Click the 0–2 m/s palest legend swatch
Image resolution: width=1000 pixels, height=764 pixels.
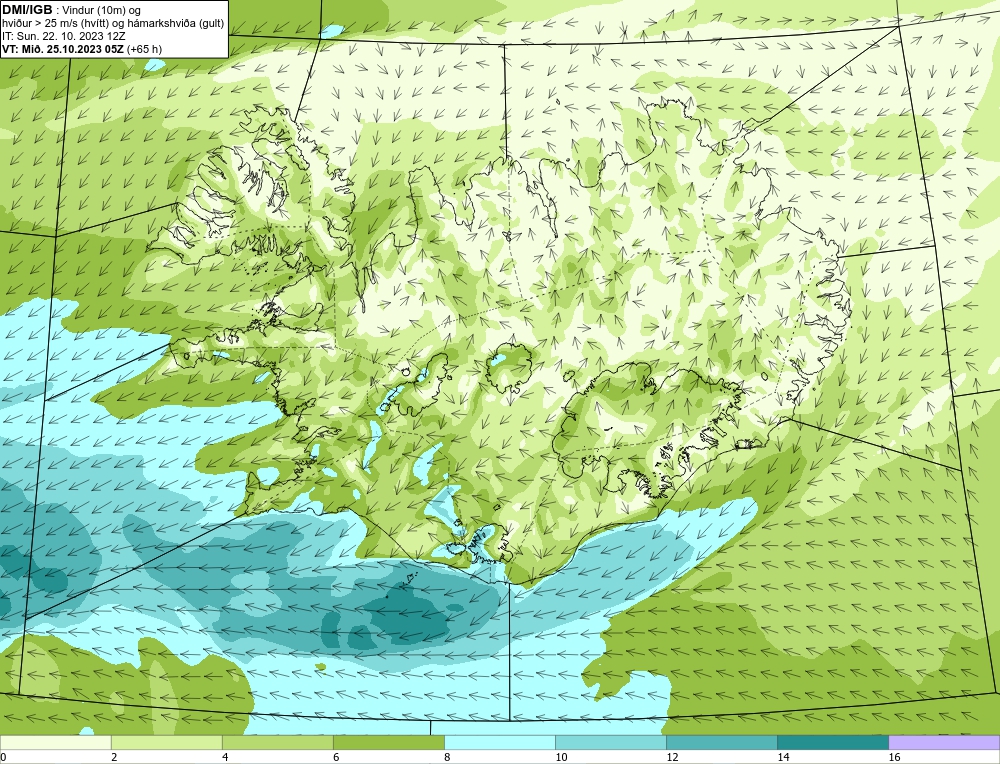(x=55, y=742)
